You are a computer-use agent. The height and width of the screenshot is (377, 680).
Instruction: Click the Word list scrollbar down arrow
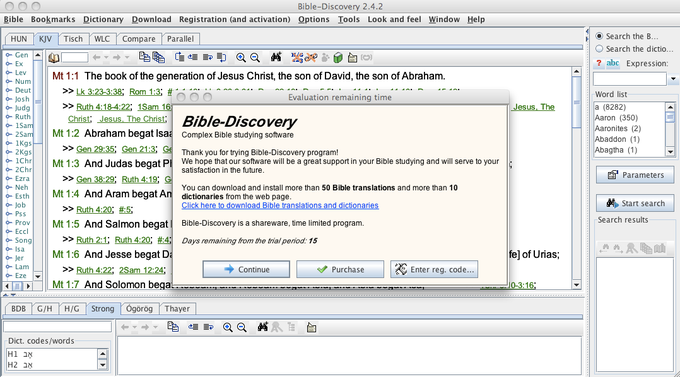point(670,151)
